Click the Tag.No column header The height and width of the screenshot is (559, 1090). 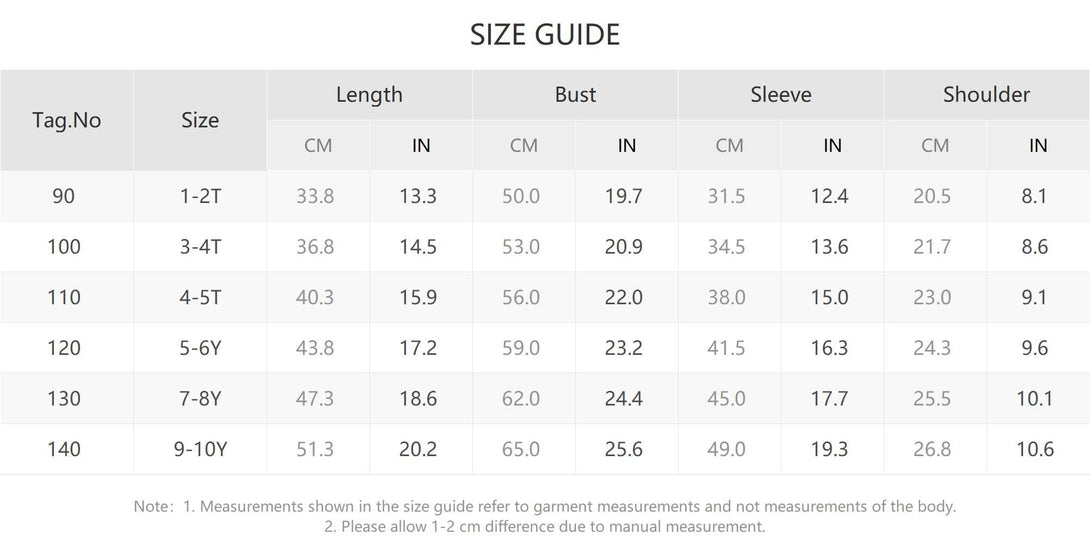click(x=67, y=120)
